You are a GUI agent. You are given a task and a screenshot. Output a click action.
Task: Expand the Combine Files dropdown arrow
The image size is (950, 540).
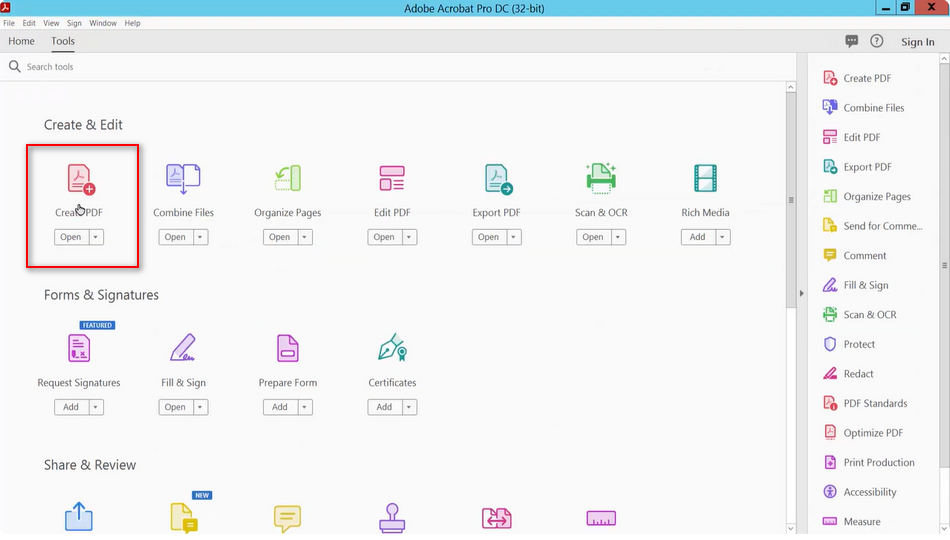point(200,237)
